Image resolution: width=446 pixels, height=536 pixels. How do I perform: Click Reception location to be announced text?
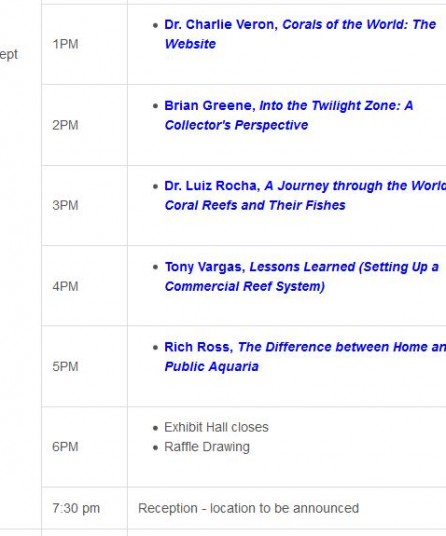tap(248, 508)
